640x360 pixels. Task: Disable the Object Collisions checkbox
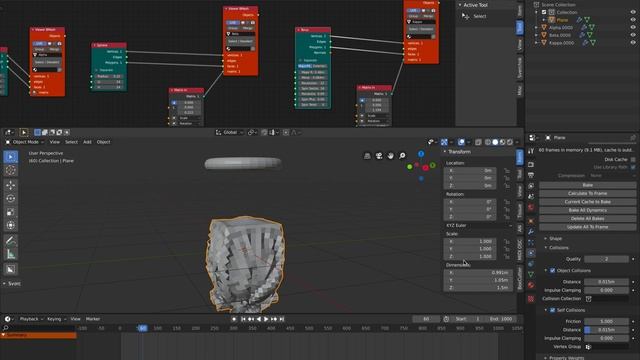552,271
